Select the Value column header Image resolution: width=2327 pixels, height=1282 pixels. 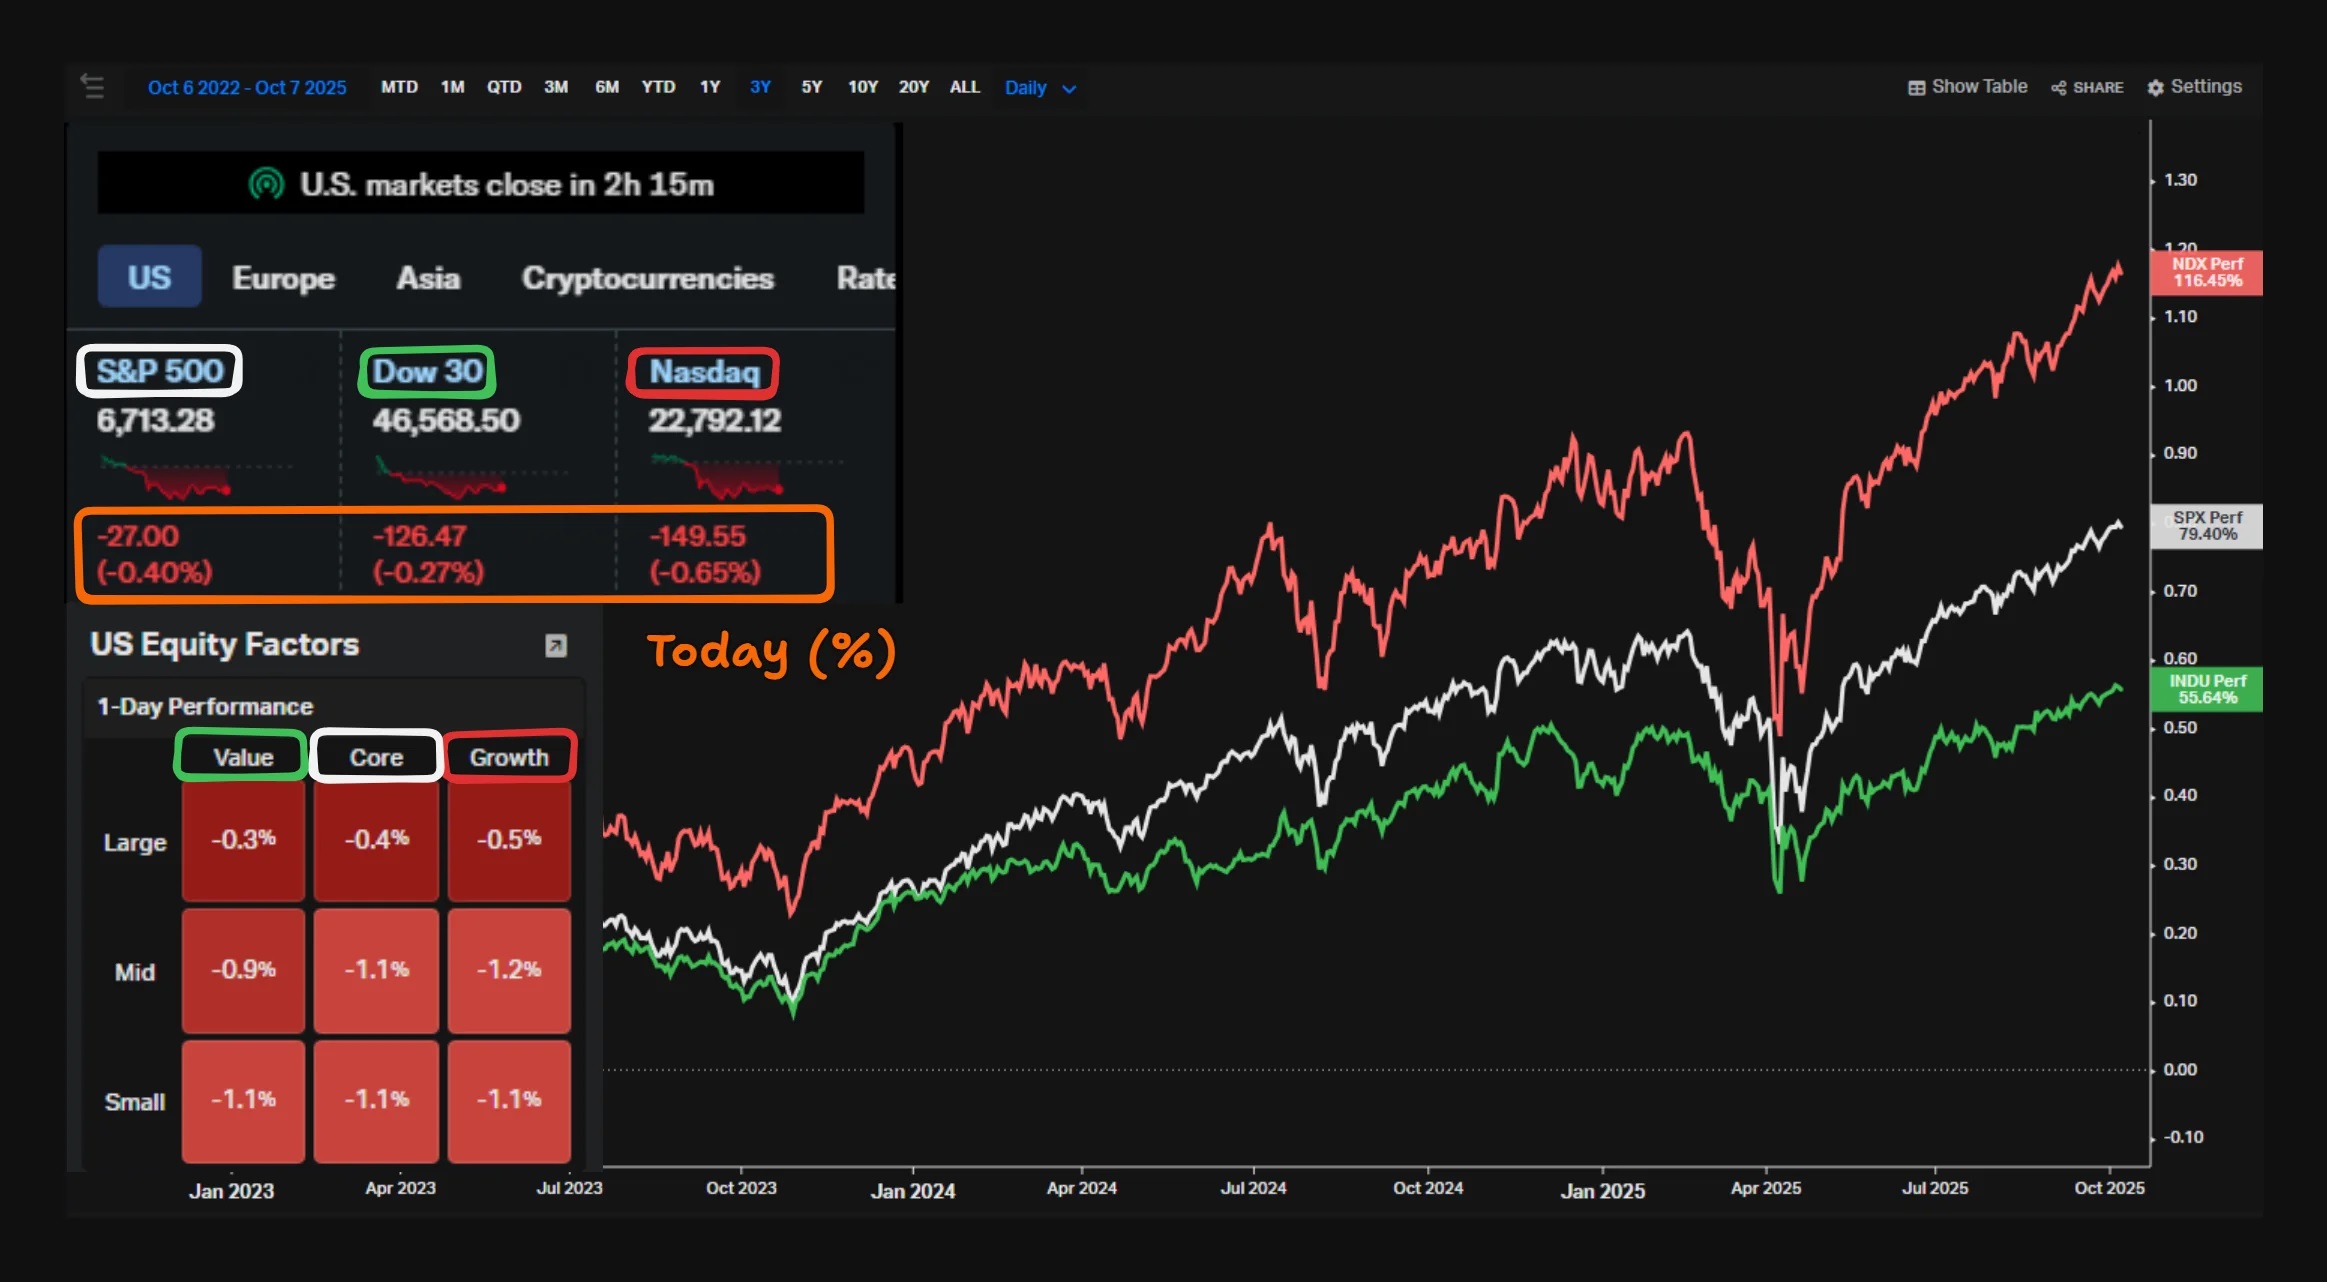tap(243, 757)
